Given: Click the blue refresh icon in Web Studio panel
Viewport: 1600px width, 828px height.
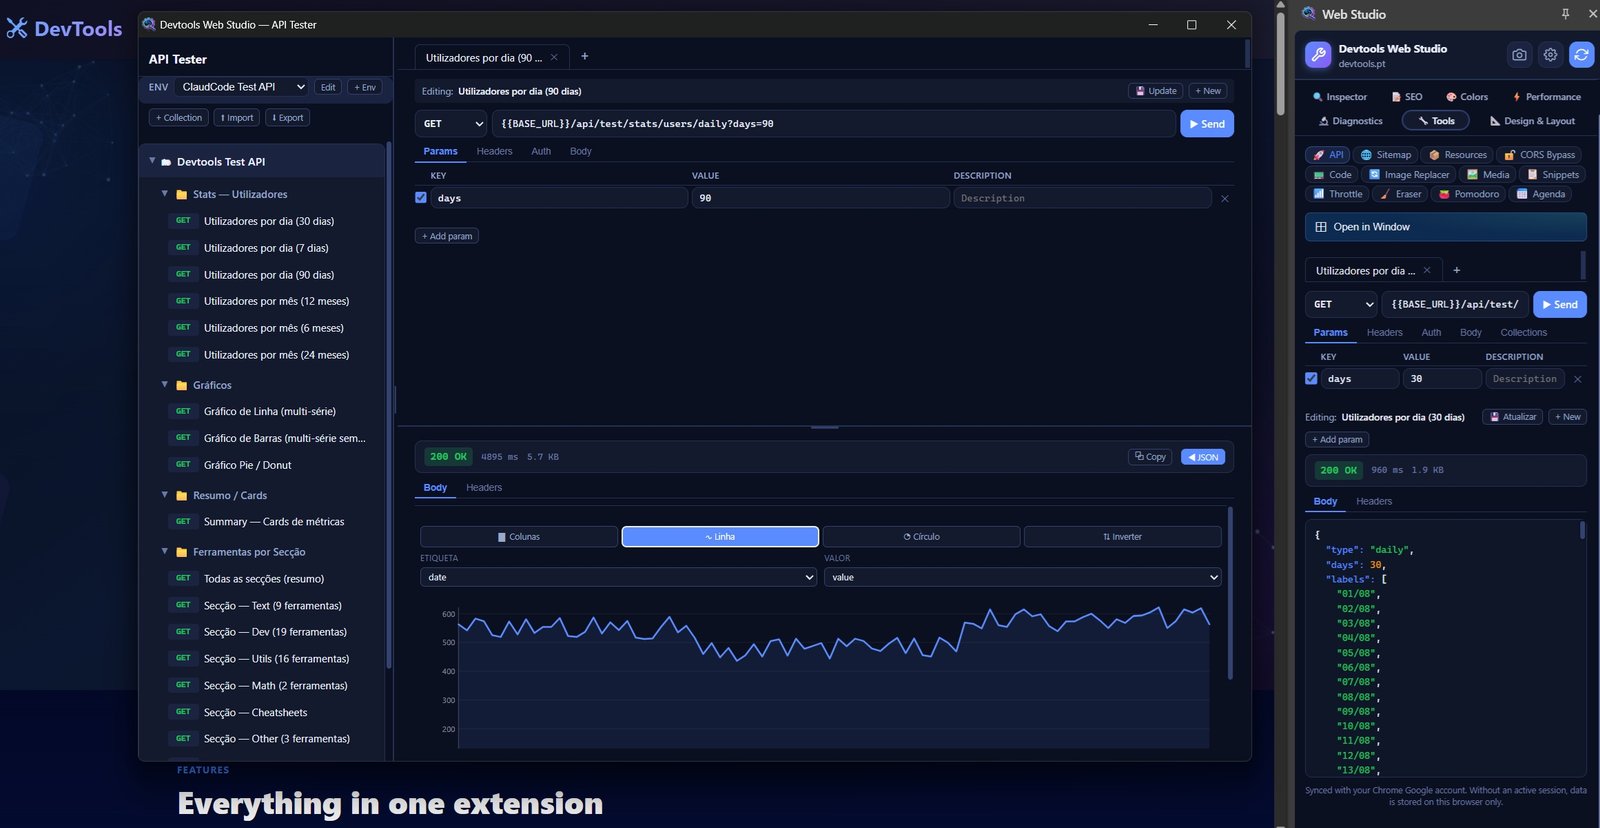Looking at the screenshot, I should click(1581, 55).
